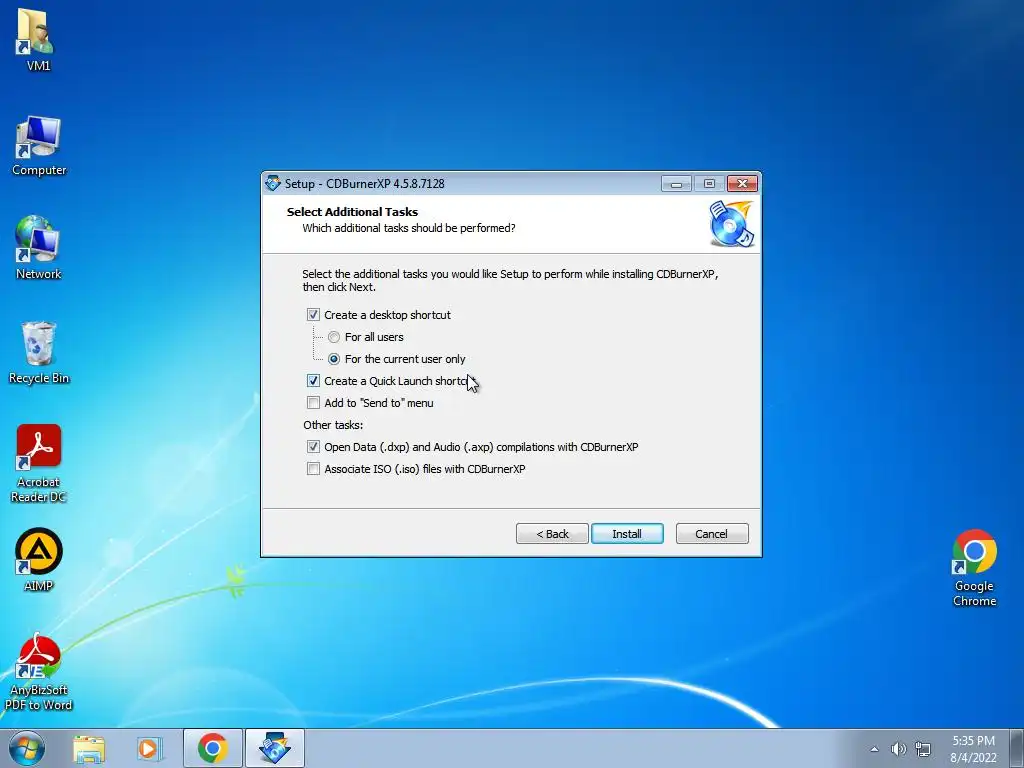
Task: Open Windows Explorer from the taskbar
Action: pos(89,749)
